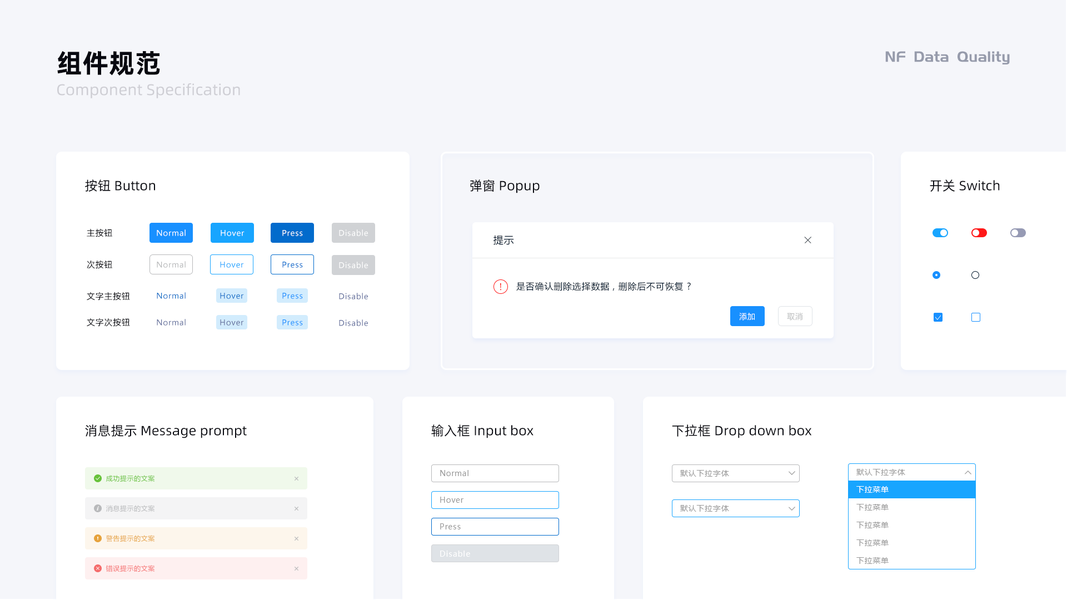Click the NF Data Quality label
Screen dimensions: 1067x600
[x=947, y=57]
